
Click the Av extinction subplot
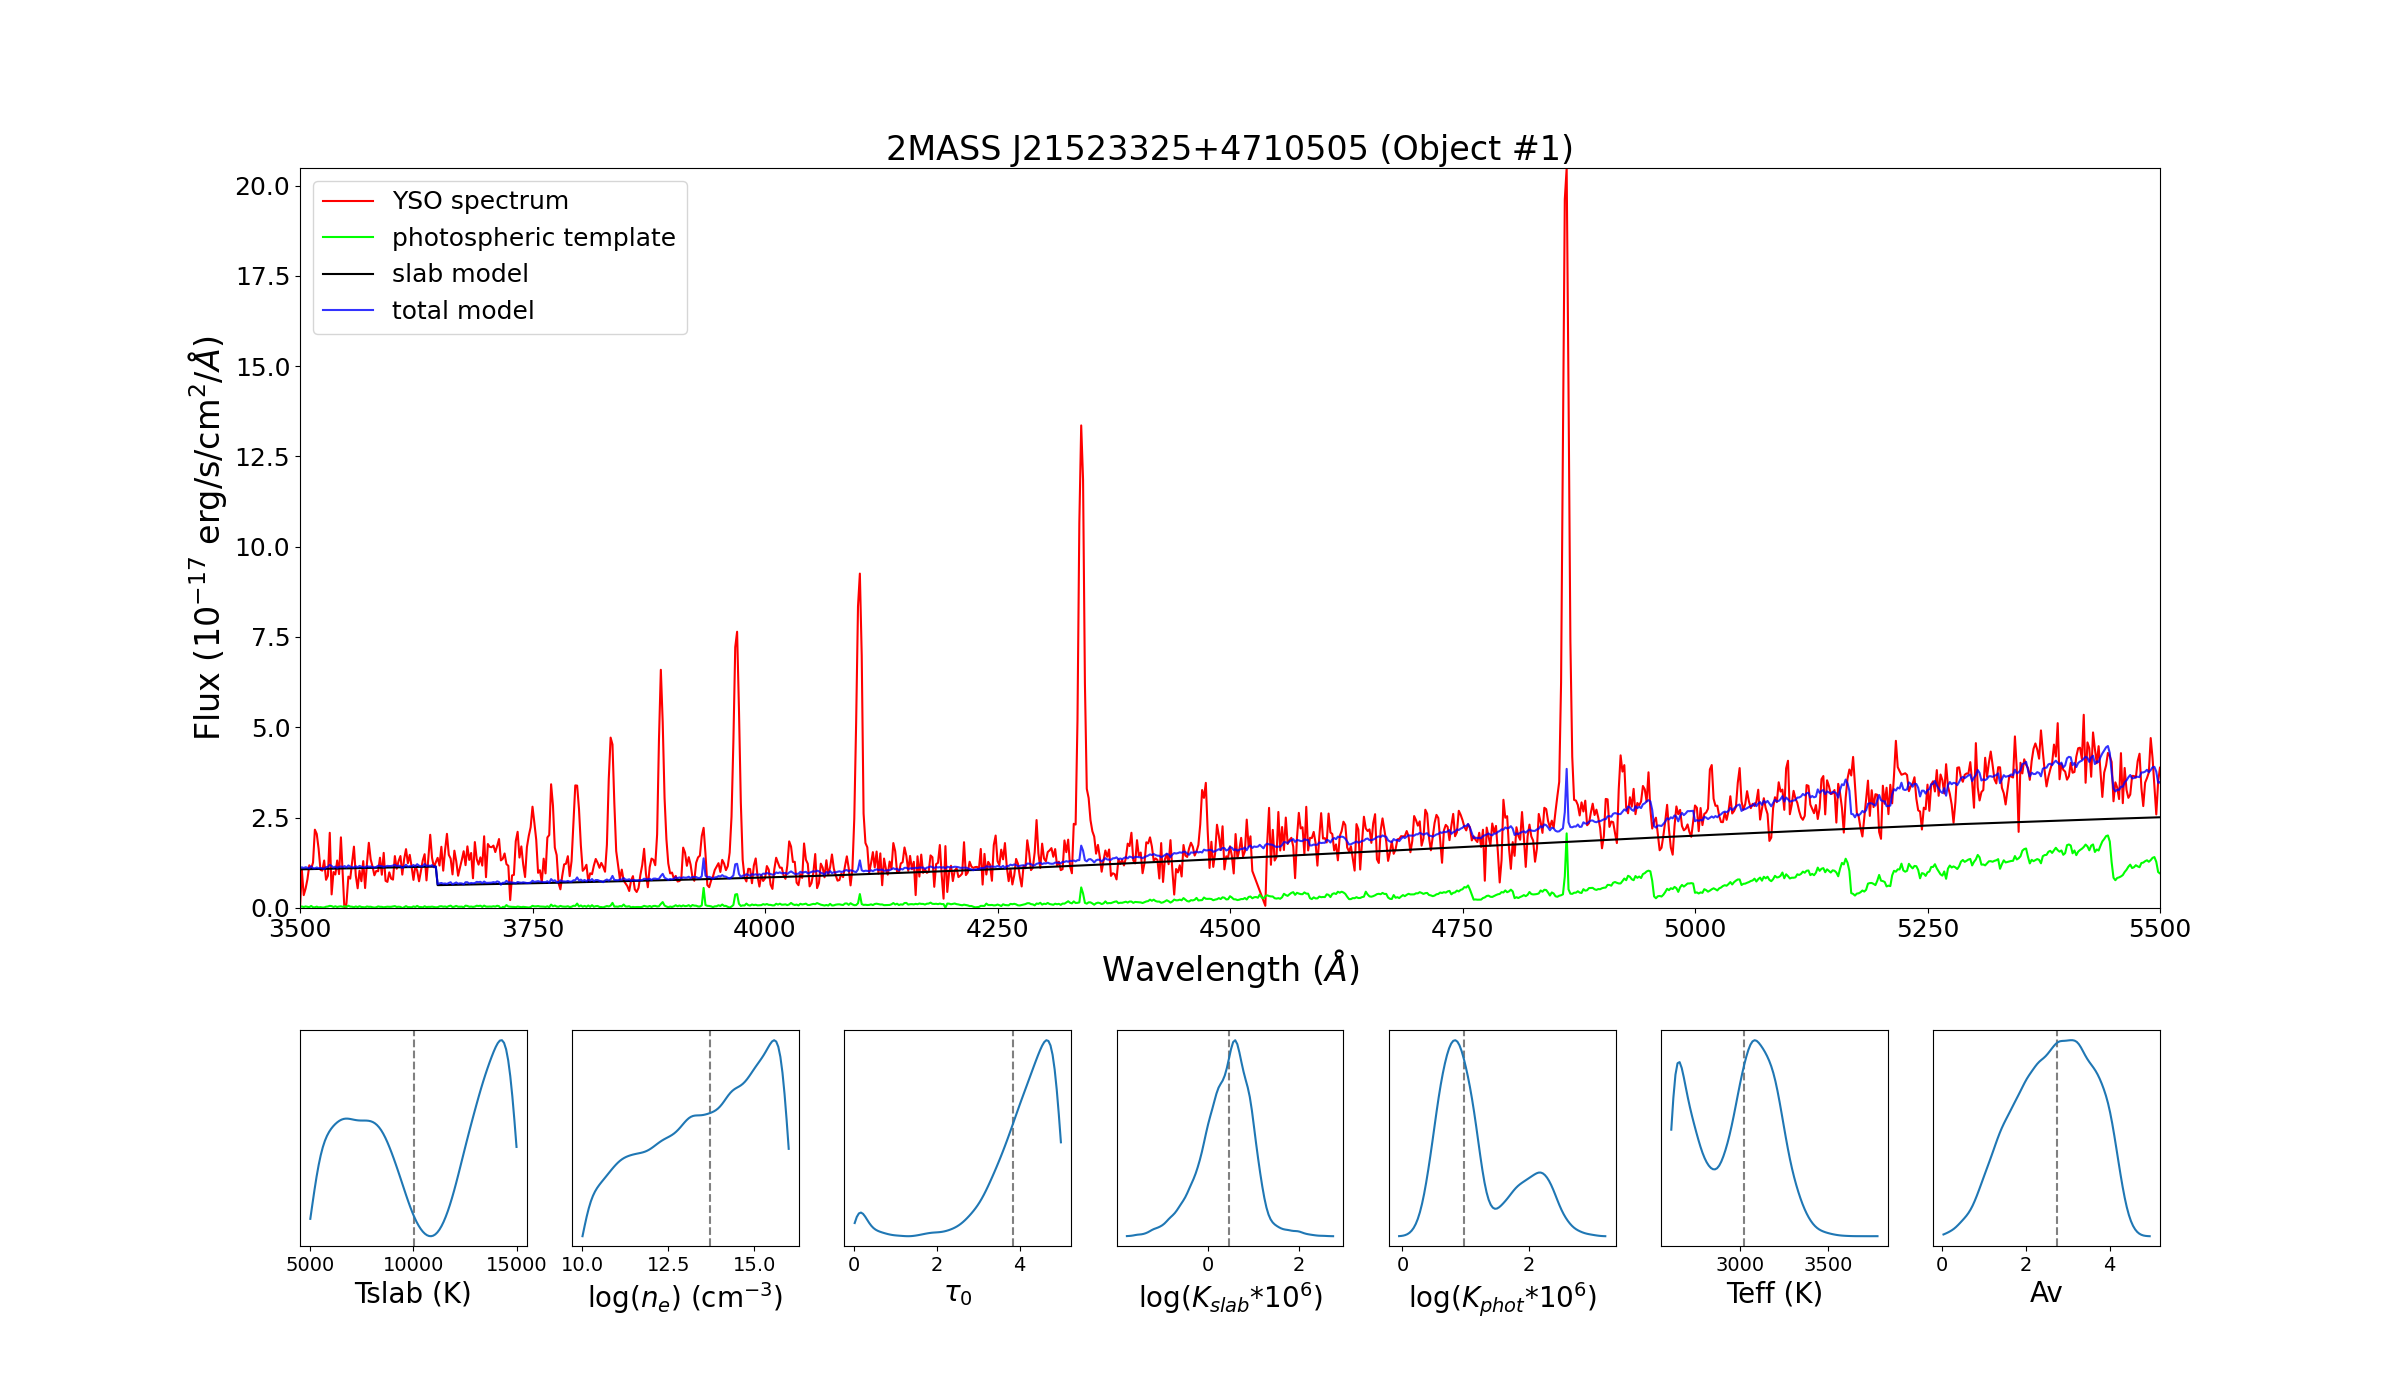[x=2046, y=1138]
